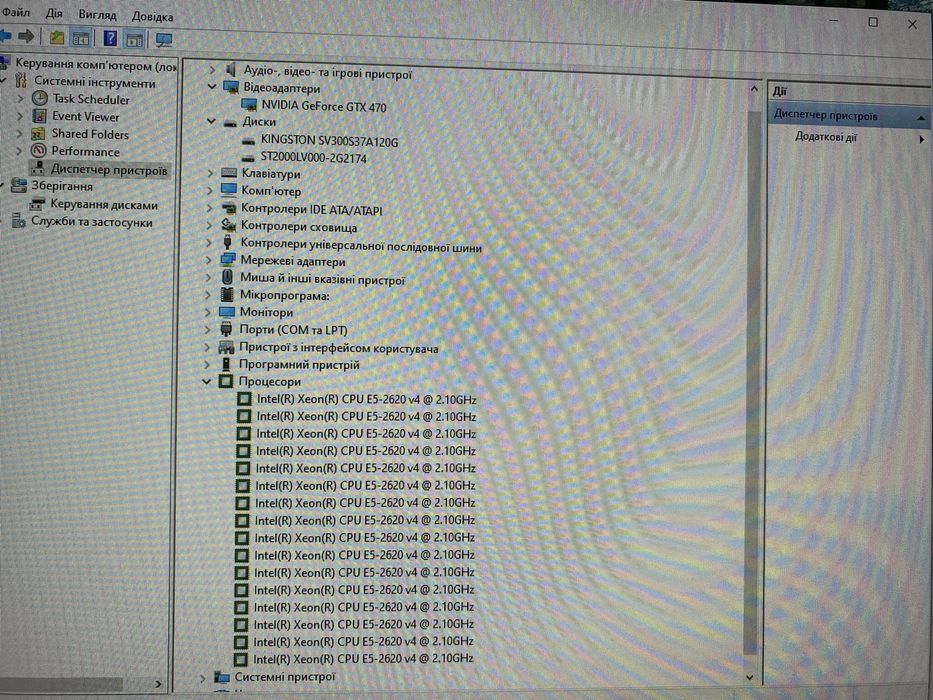Image resolution: width=933 pixels, height=700 pixels.
Task: Open the Вигляд menu
Action: [97, 15]
